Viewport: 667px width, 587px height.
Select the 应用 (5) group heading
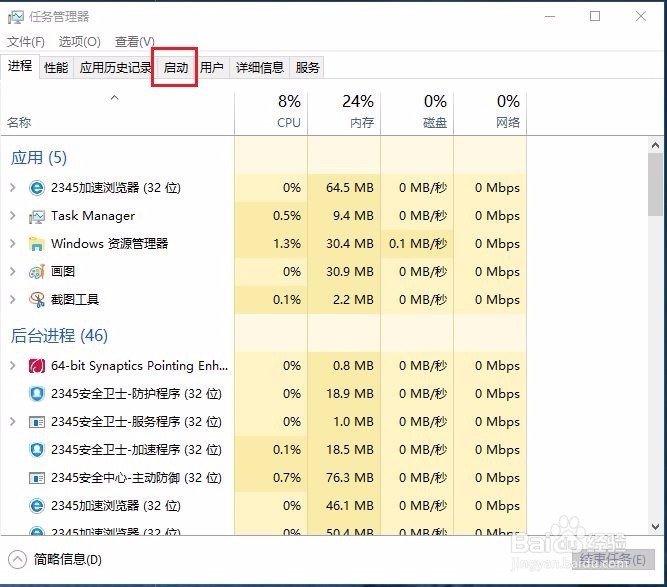point(39,158)
